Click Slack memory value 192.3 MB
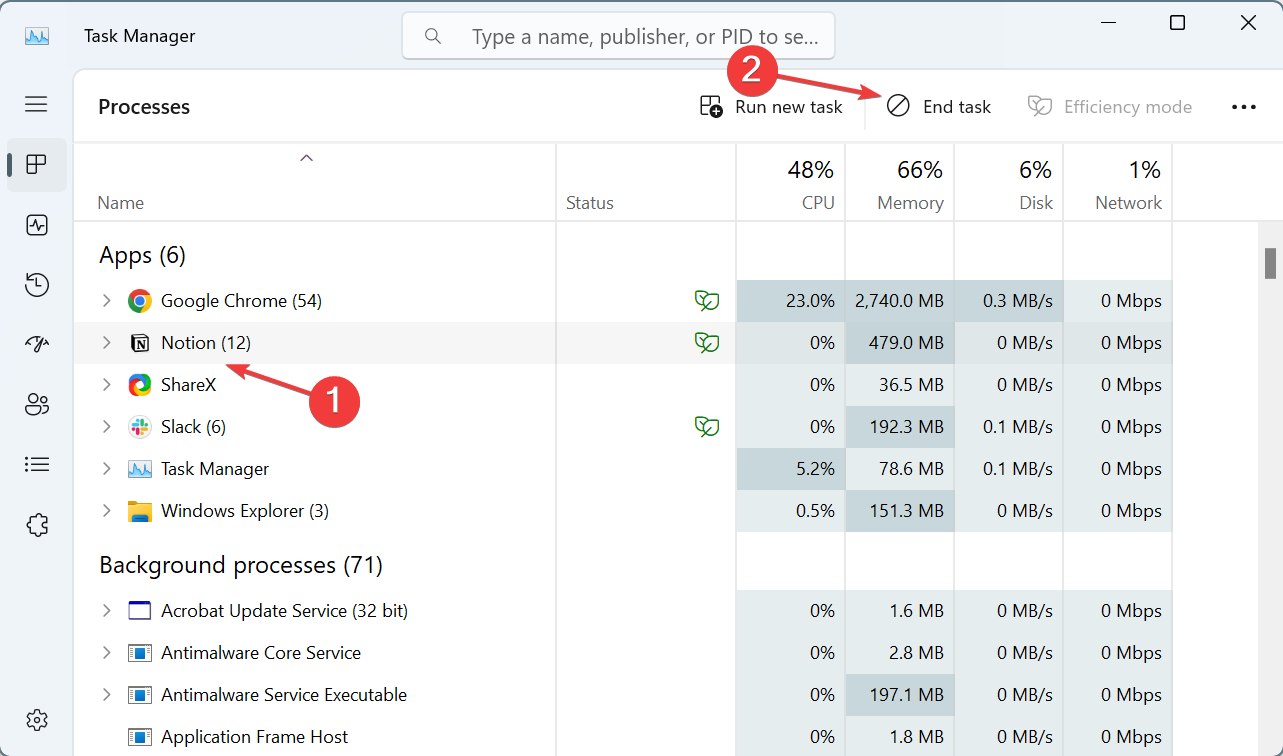Screen dimensions: 1283x756 click(907, 427)
